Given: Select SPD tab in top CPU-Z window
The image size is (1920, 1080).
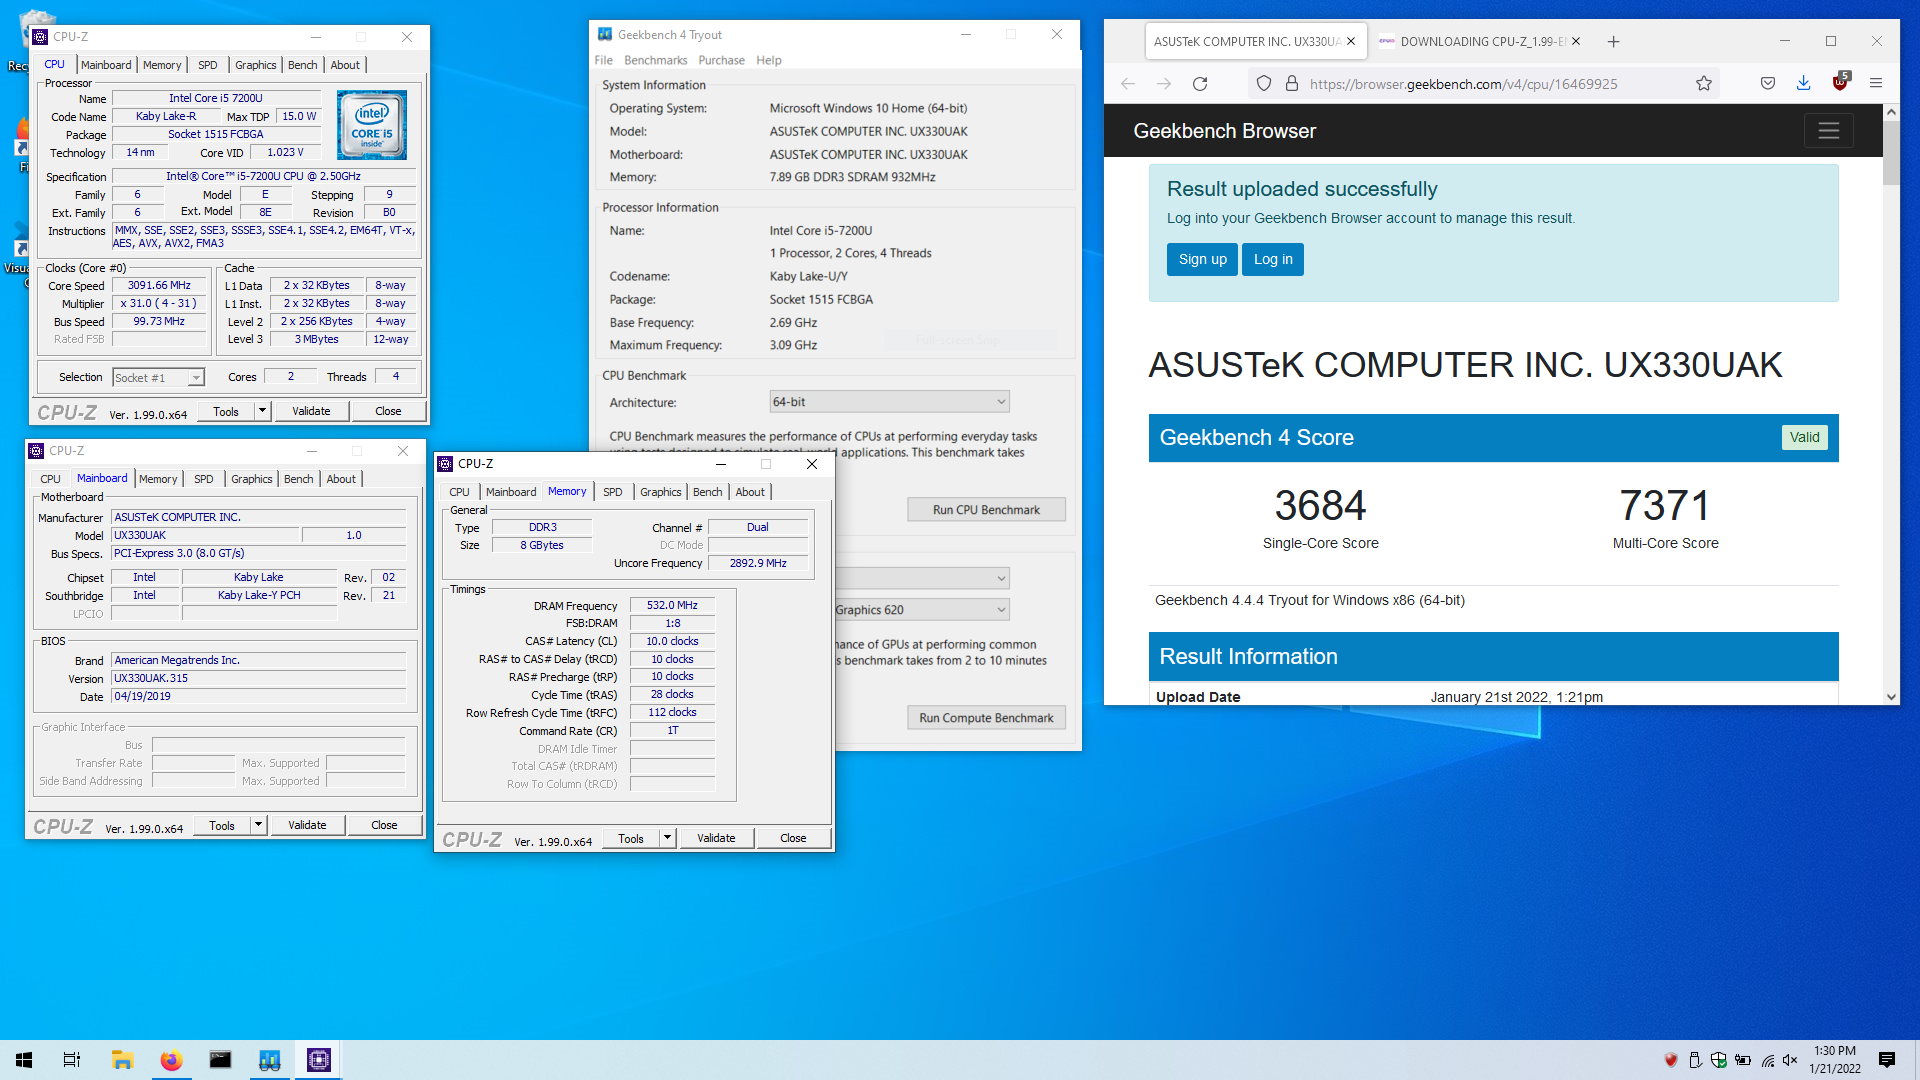Looking at the screenshot, I should pos(207,65).
